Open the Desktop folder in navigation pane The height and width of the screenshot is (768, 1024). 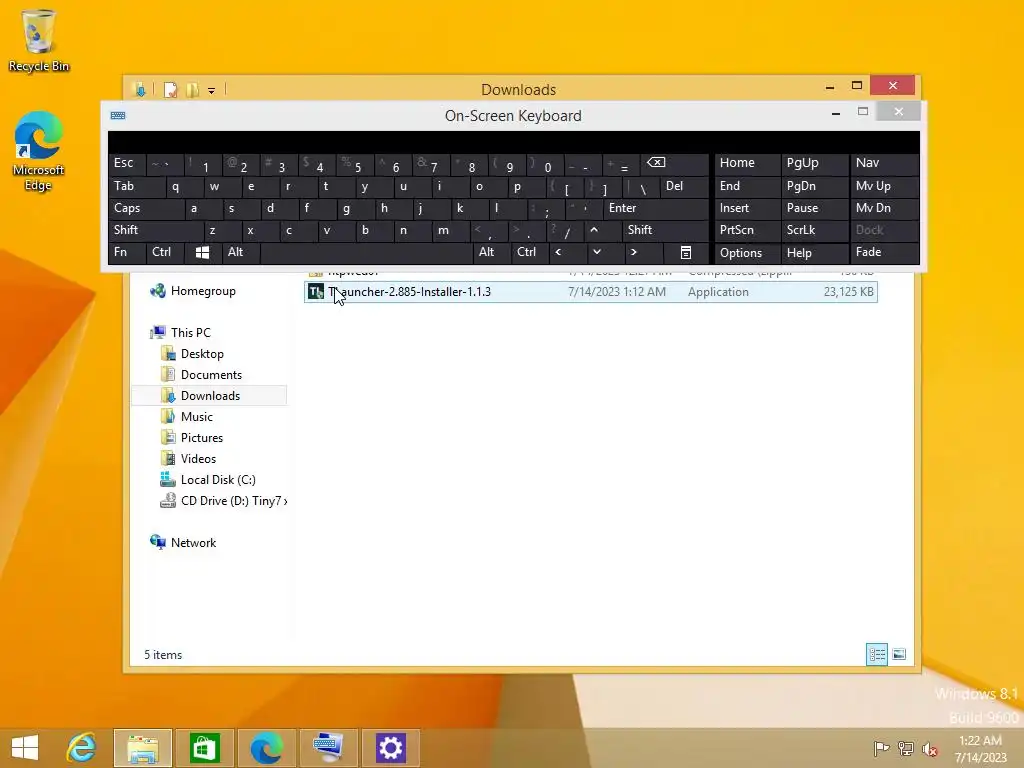[193, 354]
